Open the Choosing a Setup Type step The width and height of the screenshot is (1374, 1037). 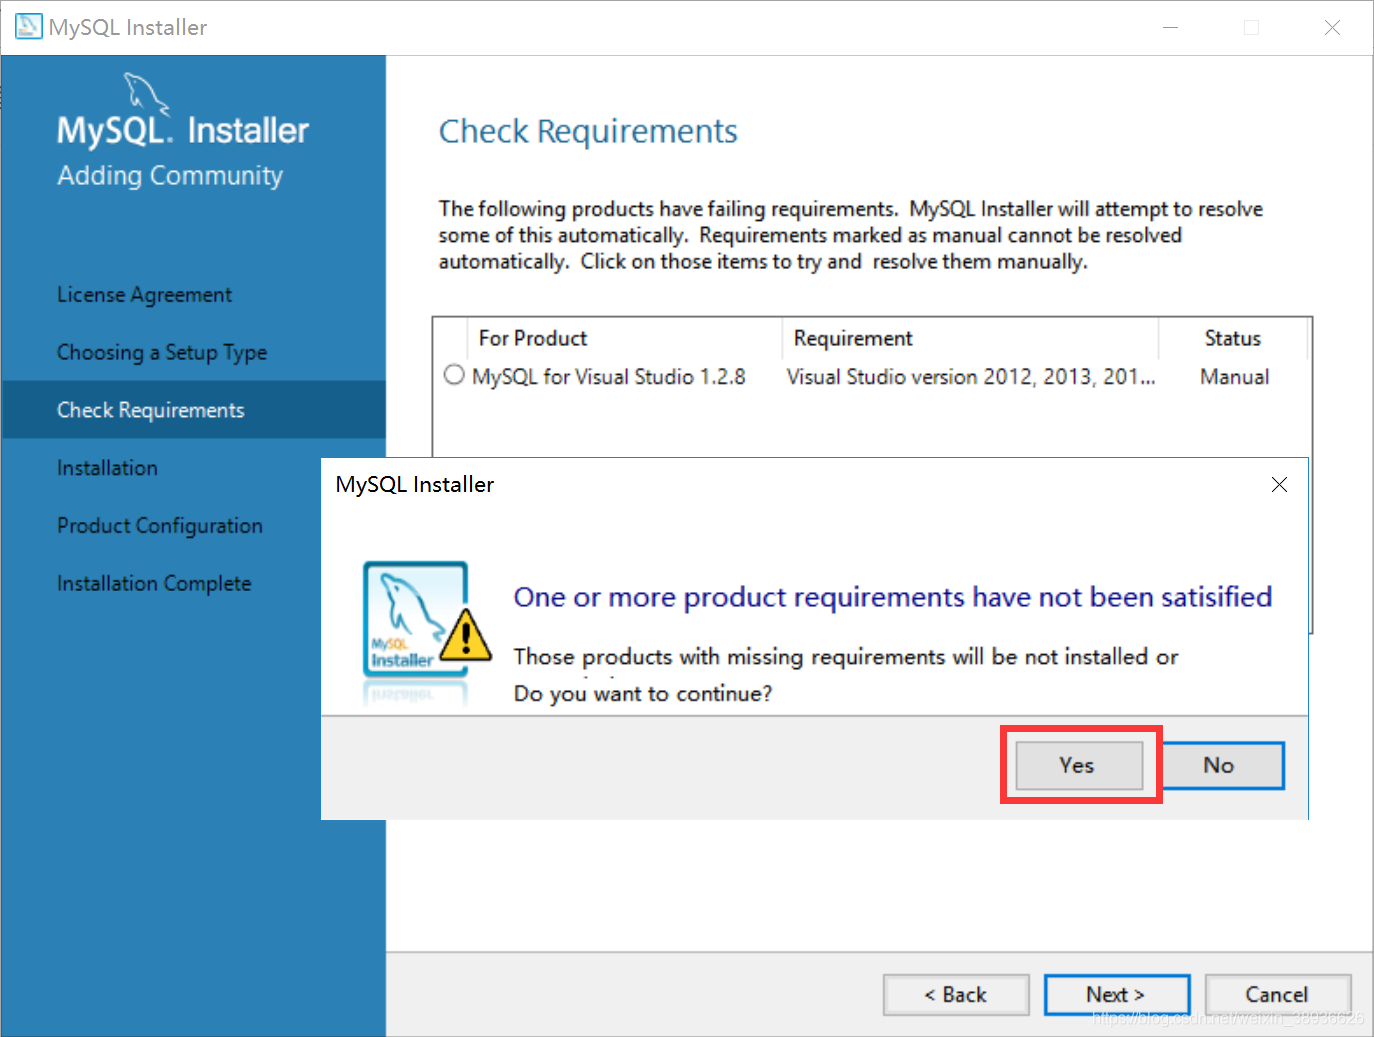(162, 353)
